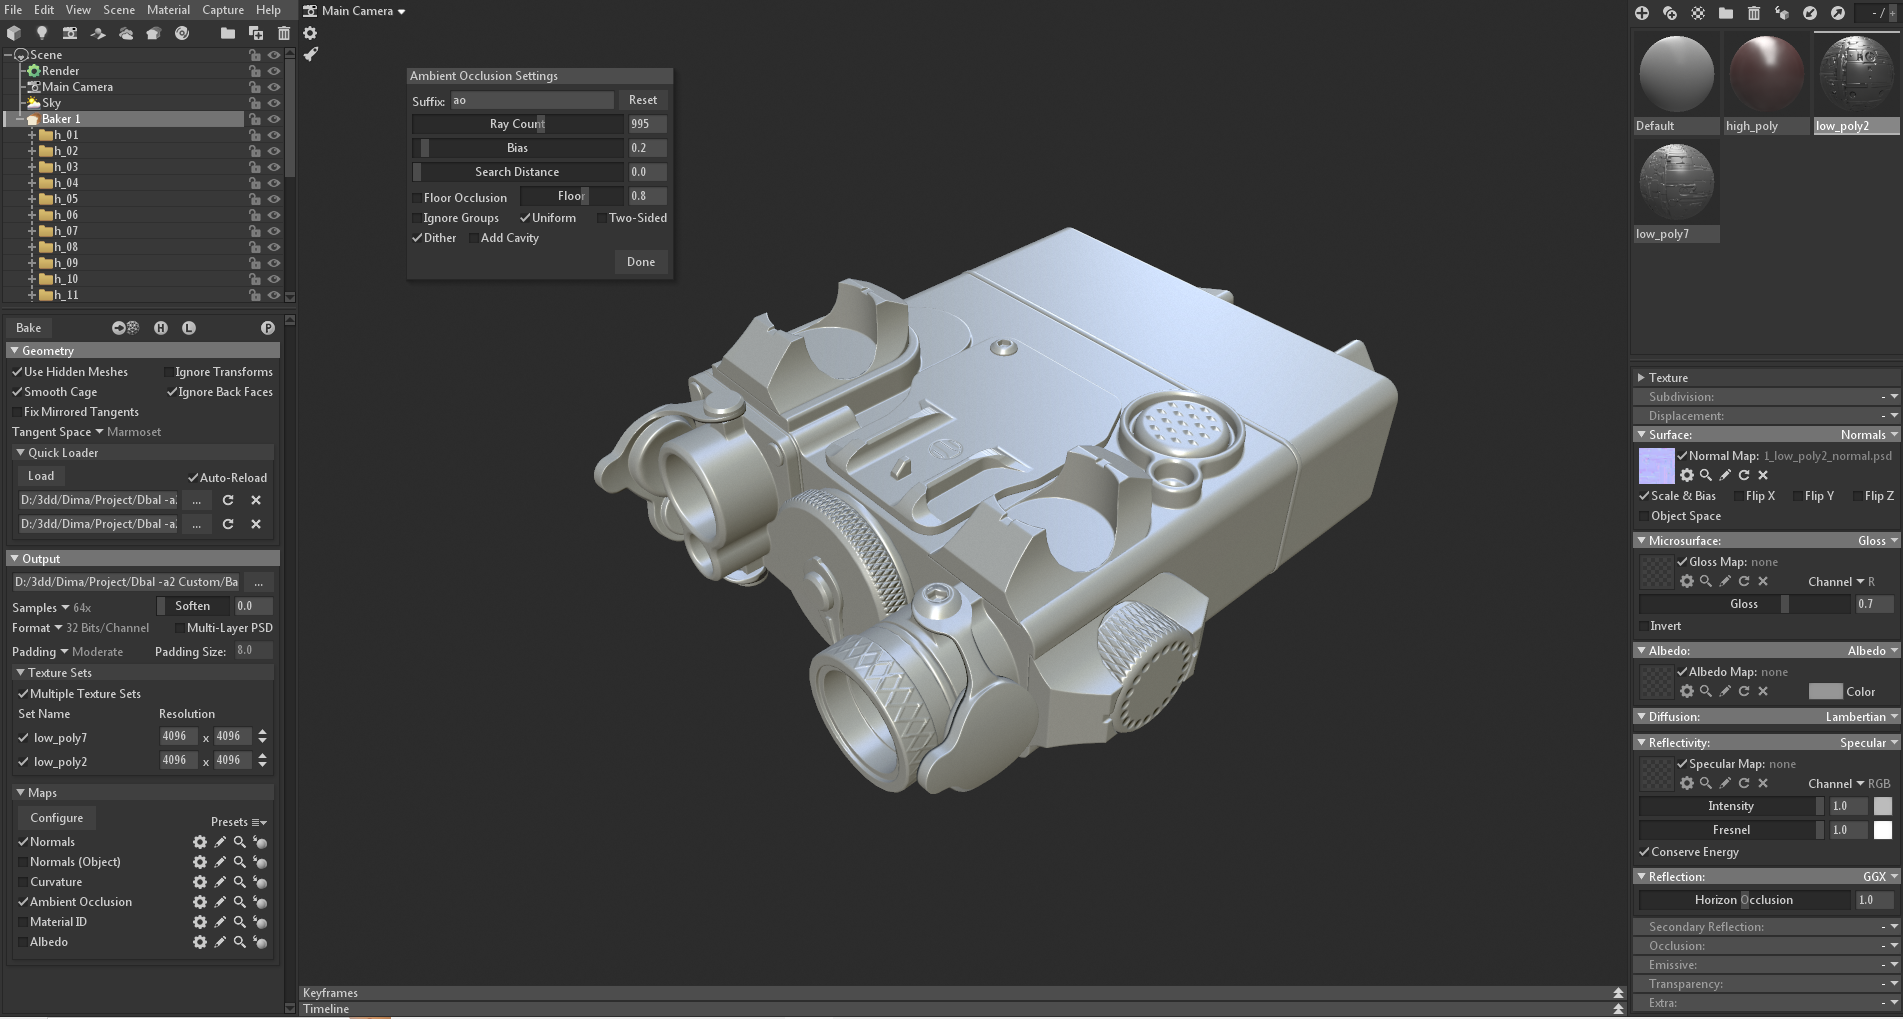
Task: Open the Capture menu
Action: click(223, 10)
